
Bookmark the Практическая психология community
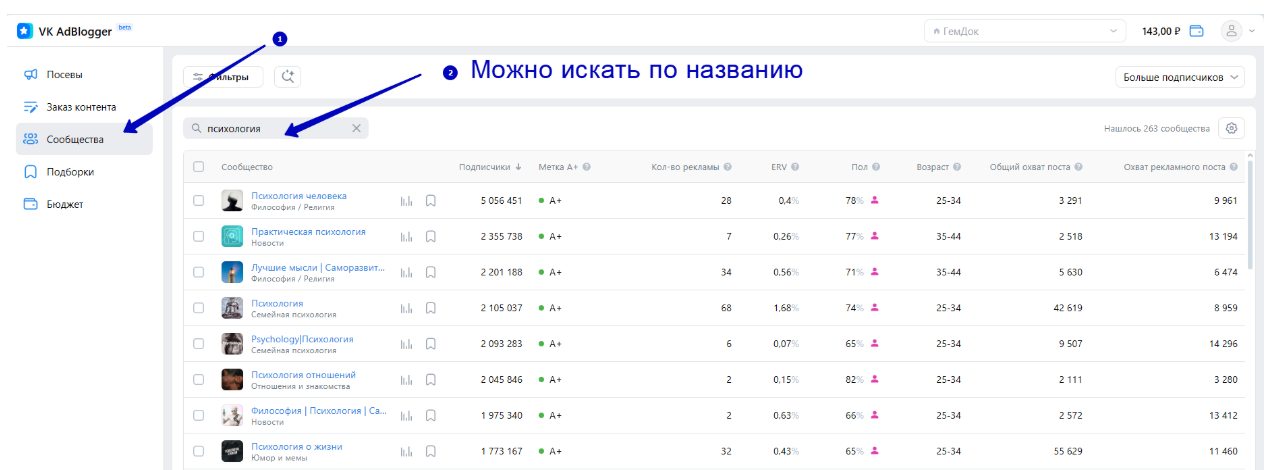pyautogui.click(x=431, y=237)
